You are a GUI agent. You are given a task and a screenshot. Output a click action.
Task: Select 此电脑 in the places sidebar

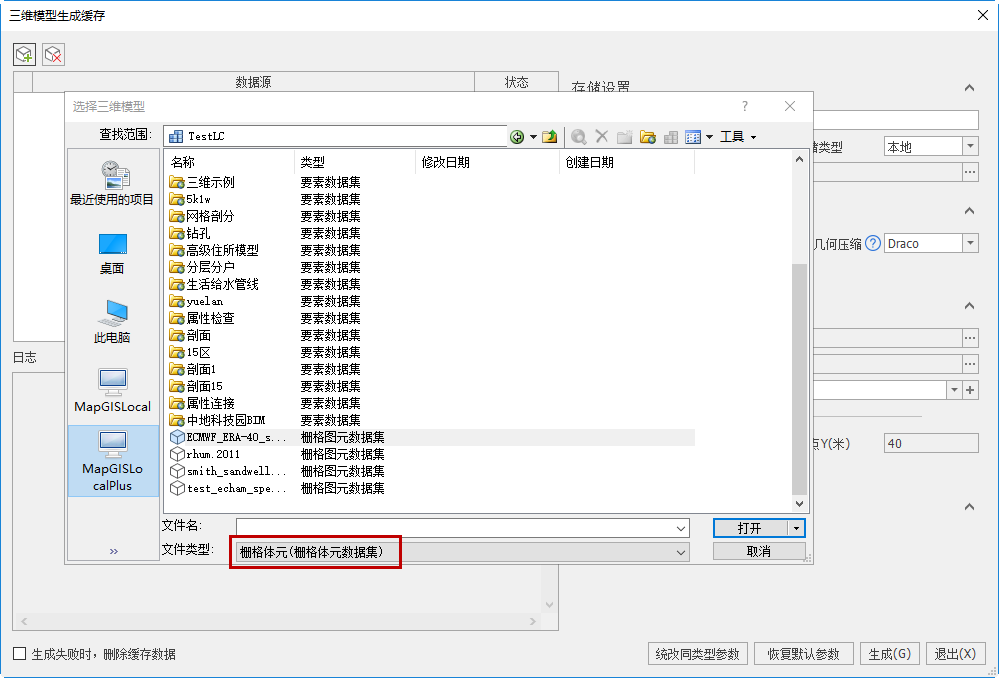tap(112, 322)
